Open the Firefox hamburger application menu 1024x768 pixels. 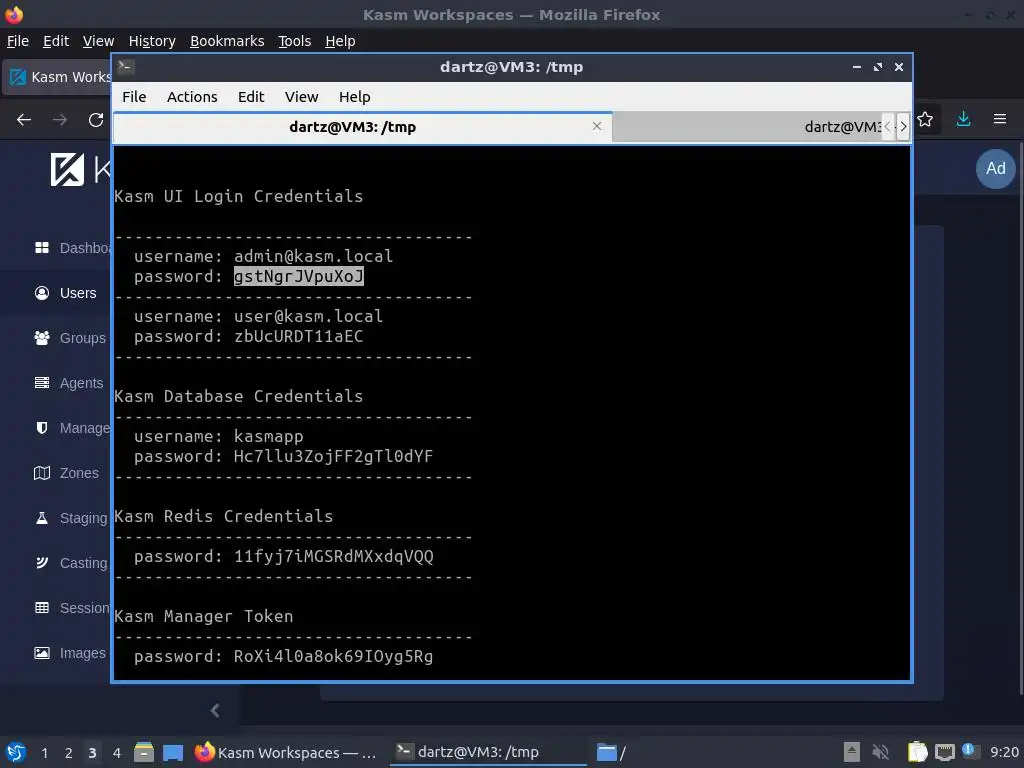[1000, 119]
